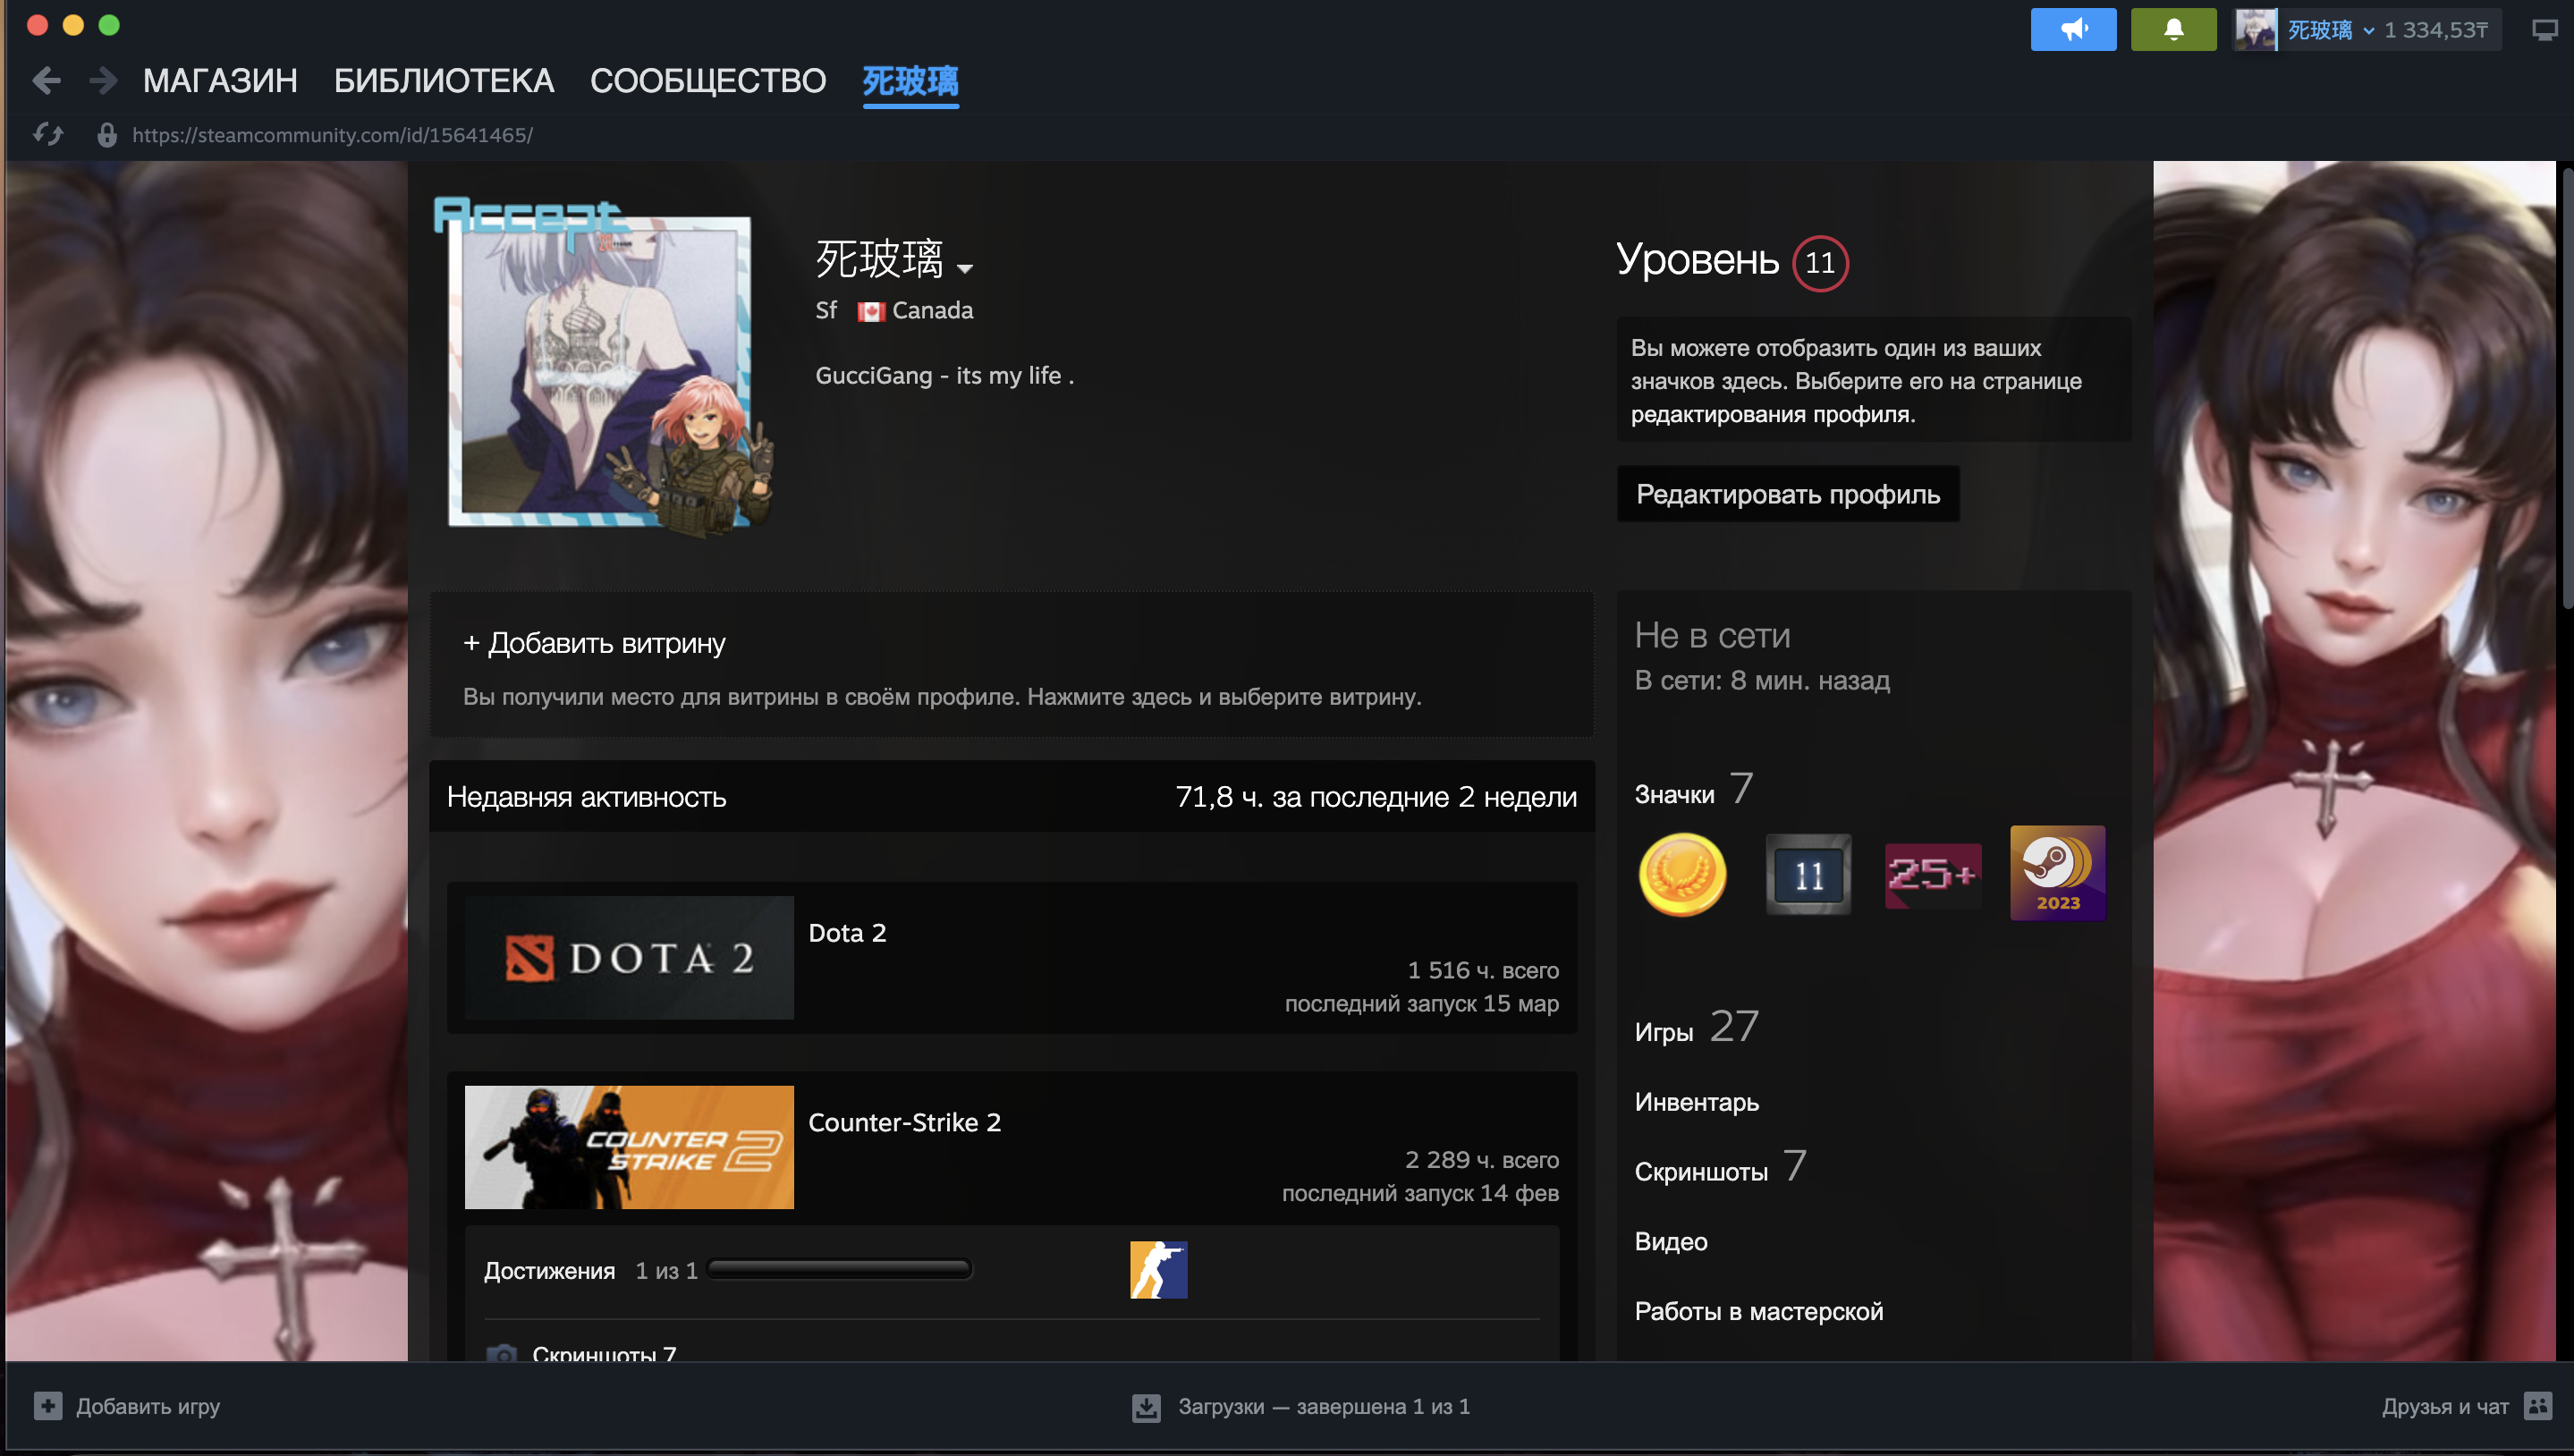Open the Dota 2 game thumbnail
Image resolution: width=2574 pixels, height=1456 pixels.
[x=629, y=957]
